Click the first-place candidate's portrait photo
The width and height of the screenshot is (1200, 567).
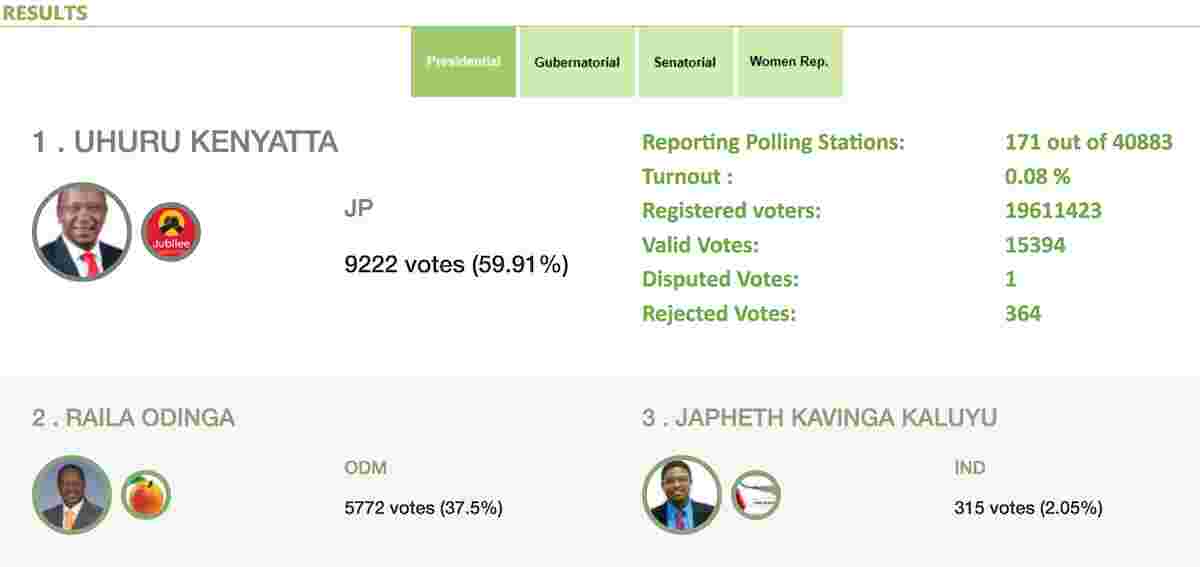82,232
